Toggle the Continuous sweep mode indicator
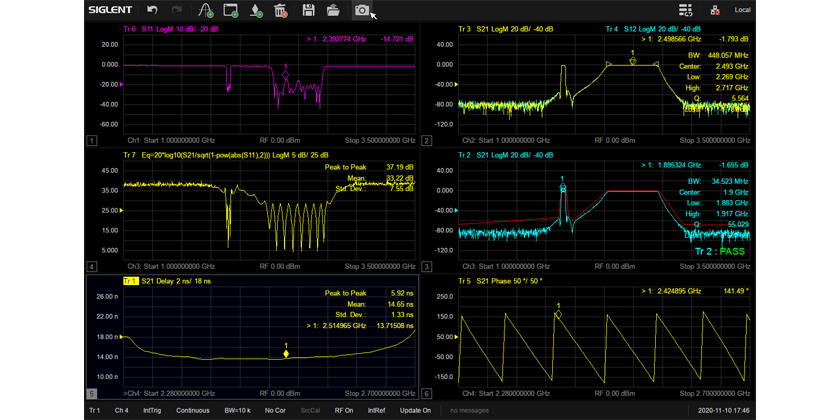The height and width of the screenshot is (420, 840). 193,410
